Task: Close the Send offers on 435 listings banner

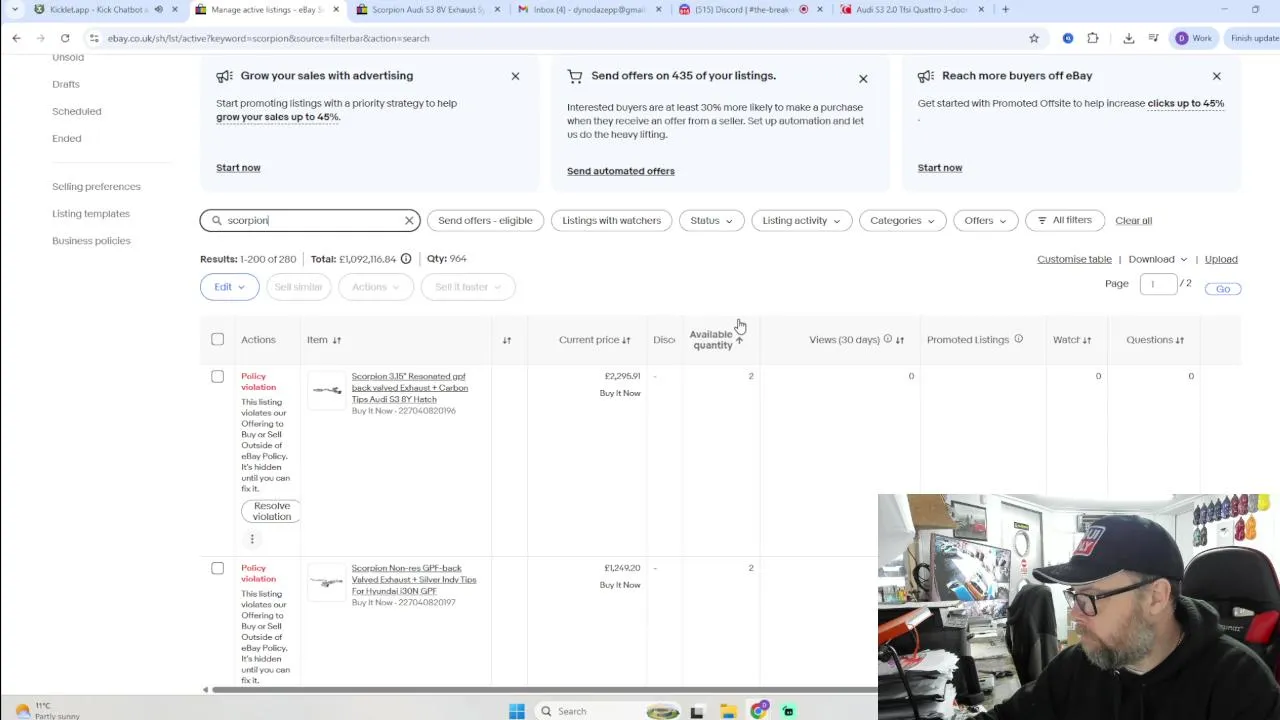Action: click(x=863, y=78)
